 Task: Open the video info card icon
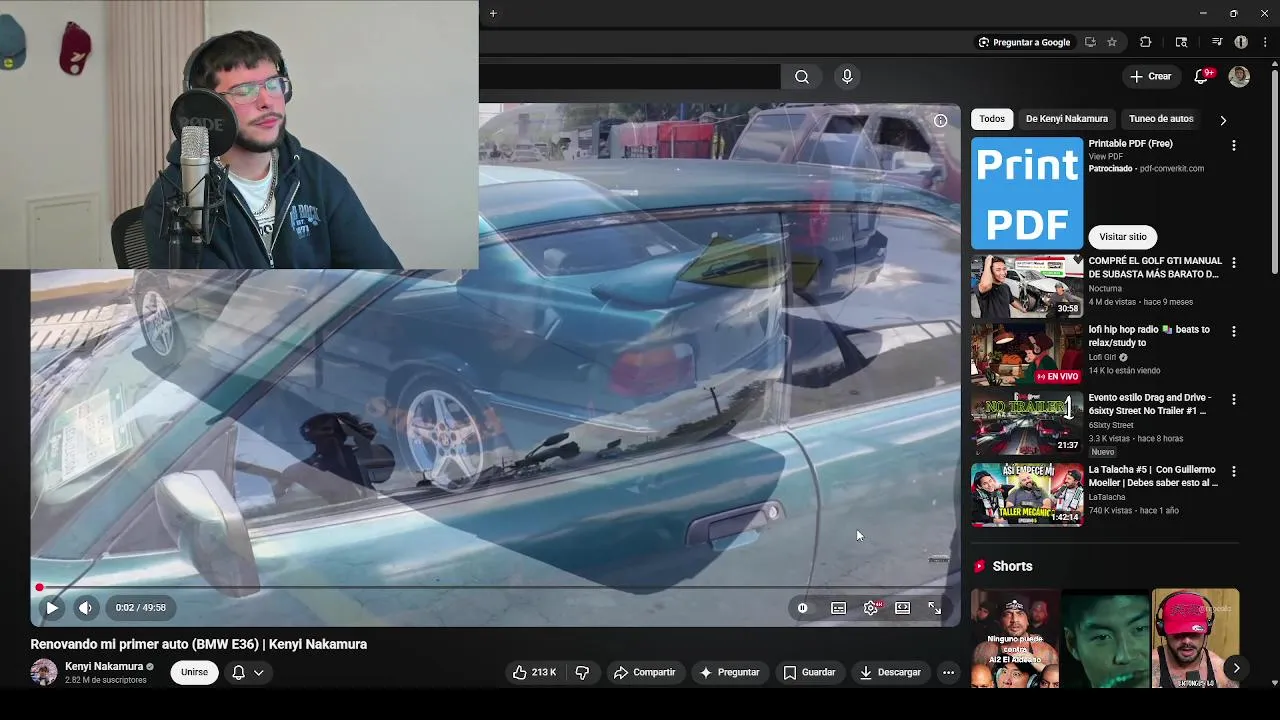[940, 120]
